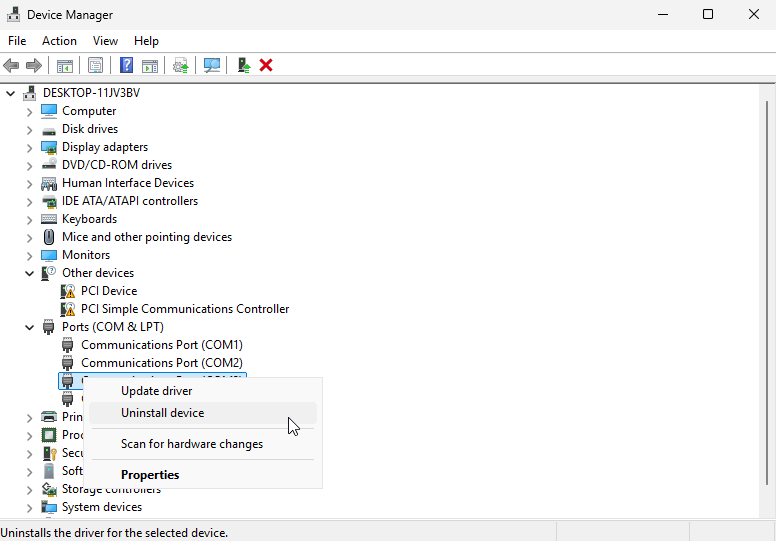Open the View menu

click(x=105, y=41)
